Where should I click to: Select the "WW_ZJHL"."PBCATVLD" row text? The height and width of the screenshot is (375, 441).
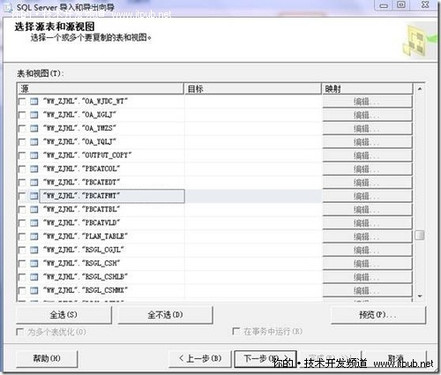point(81,223)
